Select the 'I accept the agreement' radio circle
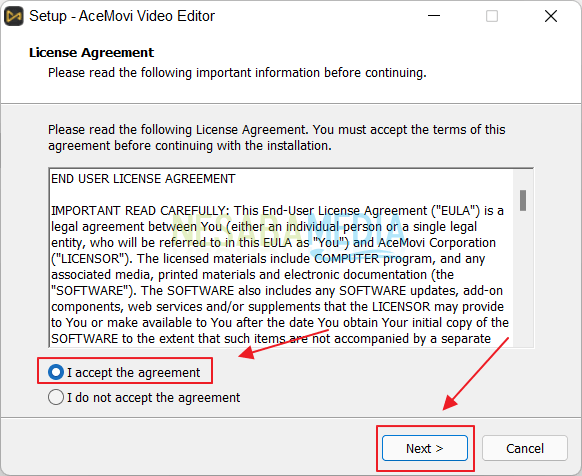Screen dimensions: 582x476 tap(56, 372)
